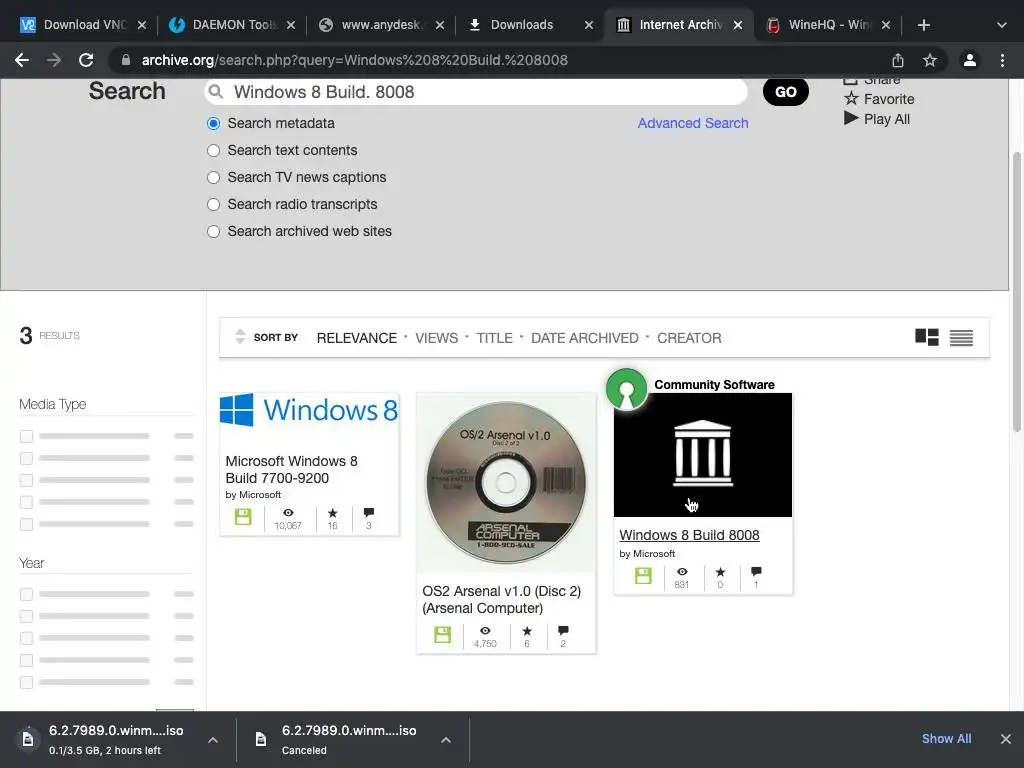1024x768 pixels.
Task: Close the downloads bar
Action: (x=1006, y=739)
